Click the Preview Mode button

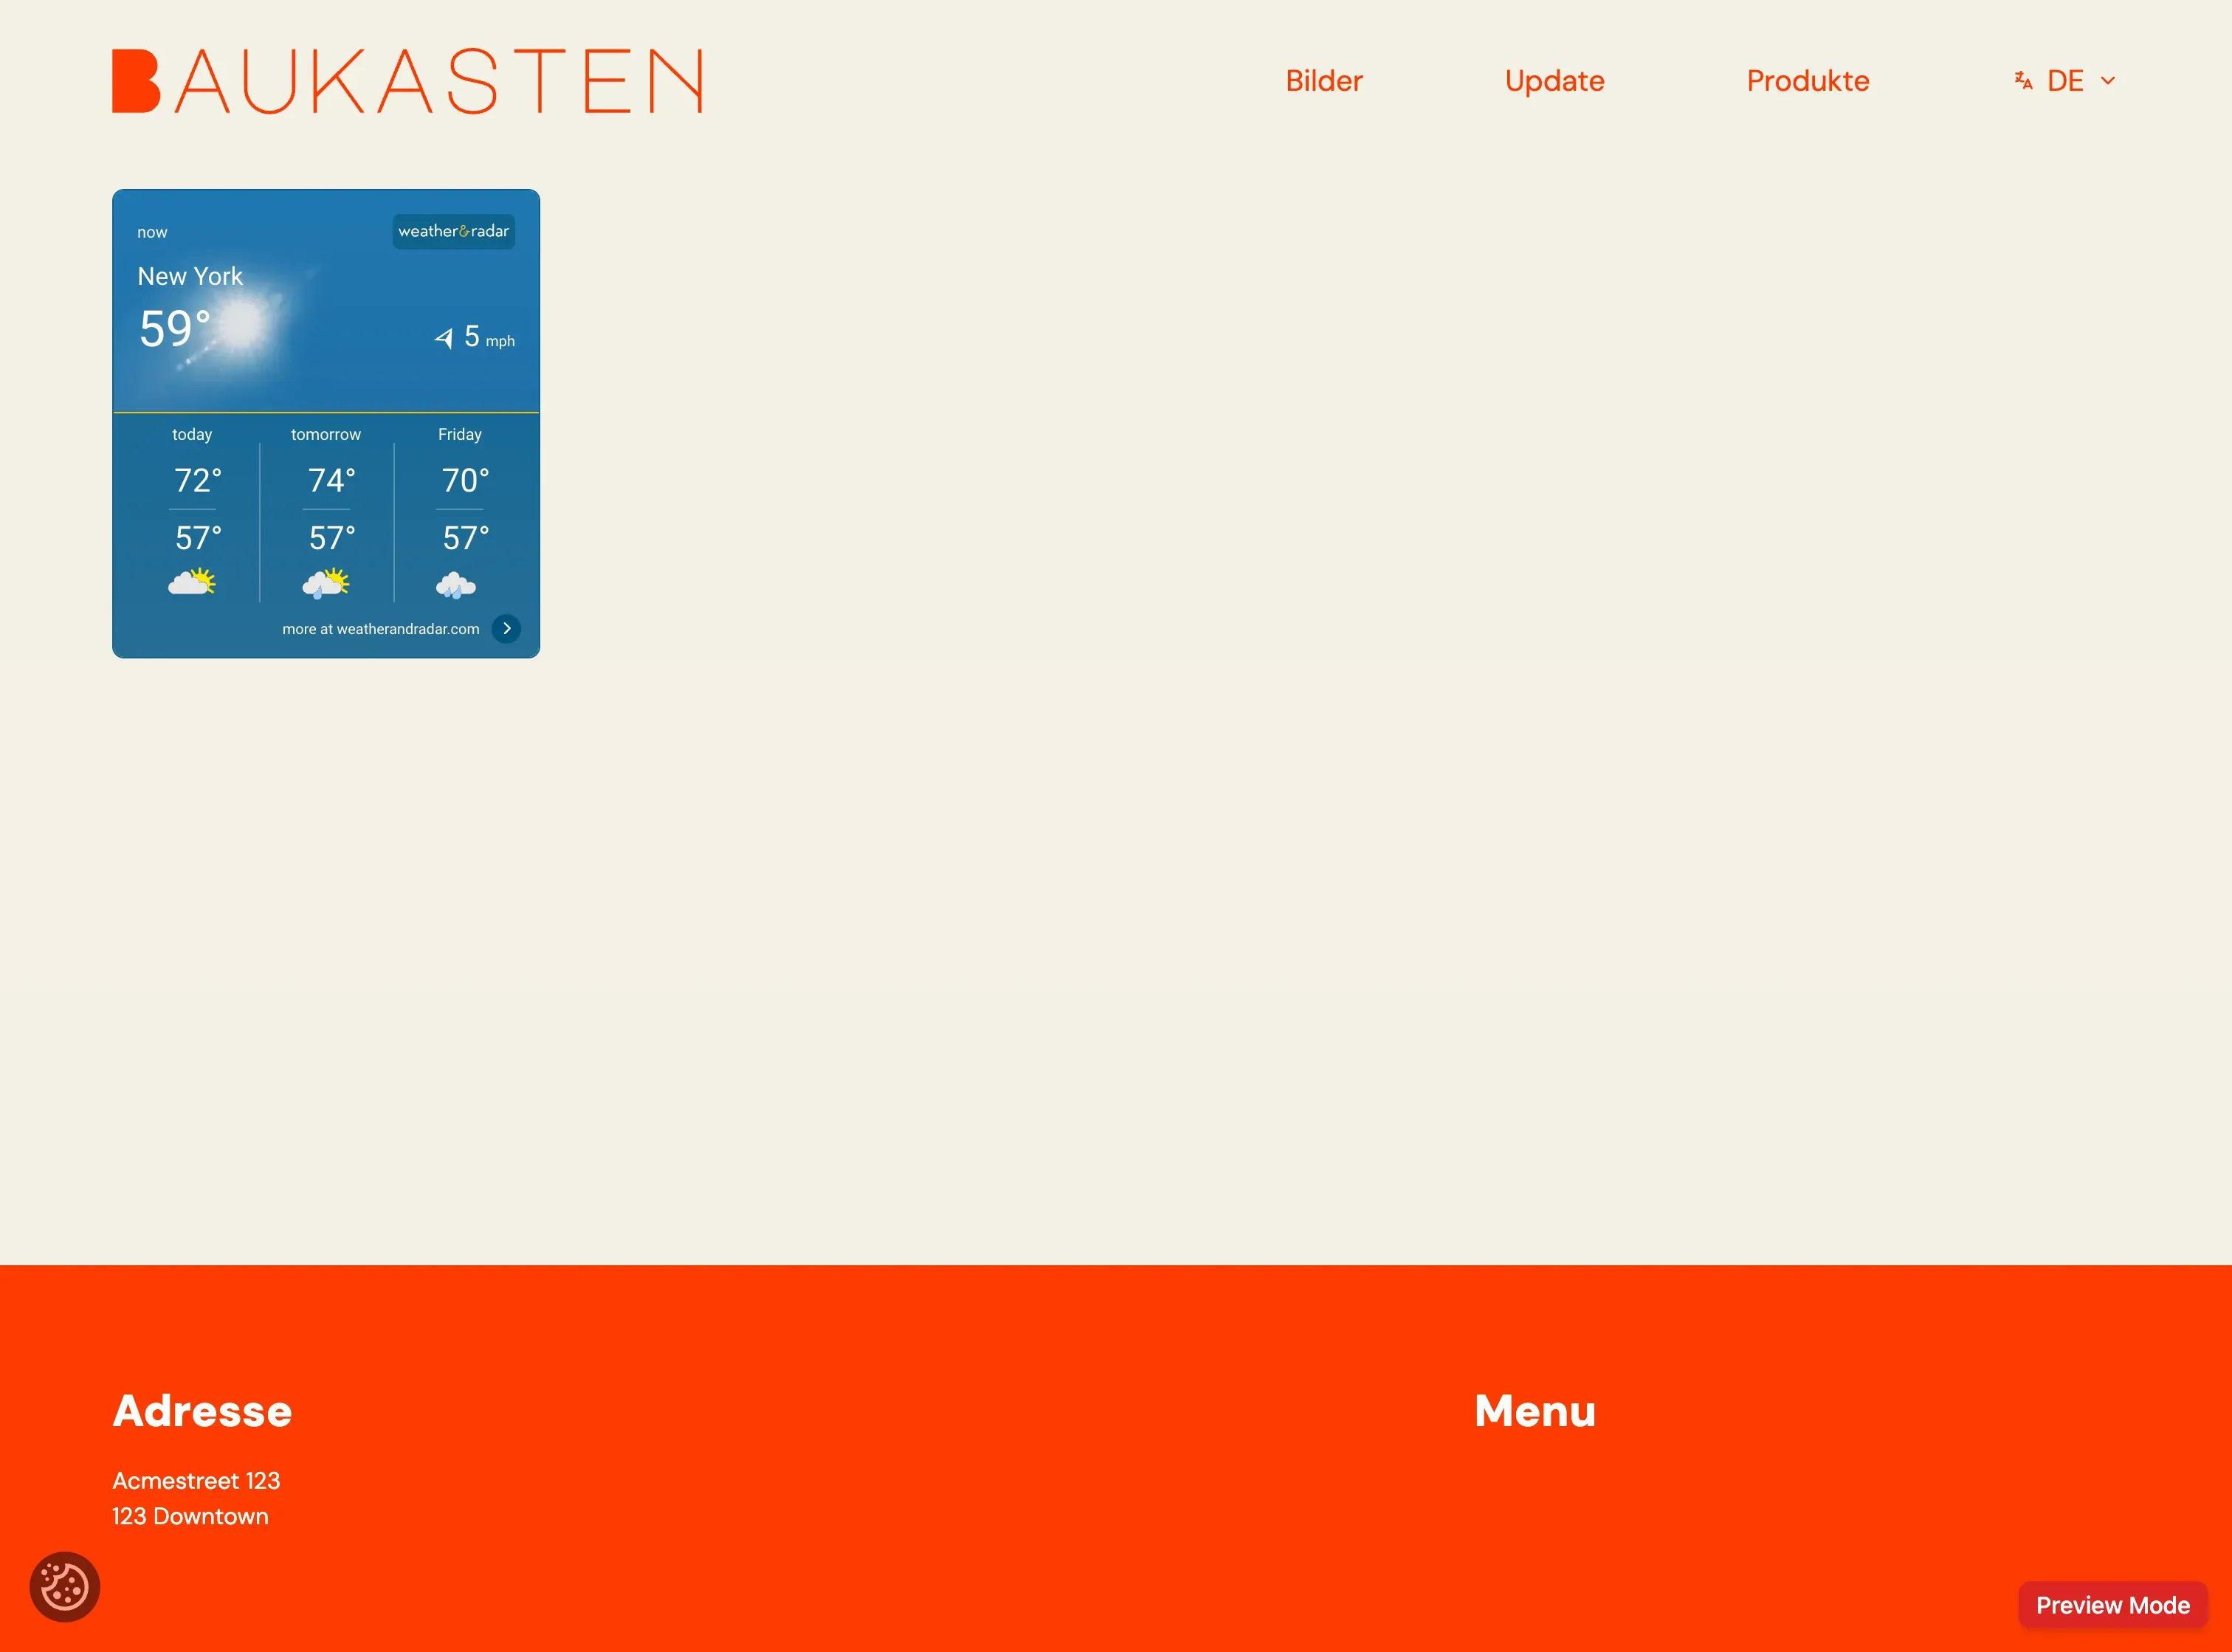[x=2113, y=1605]
